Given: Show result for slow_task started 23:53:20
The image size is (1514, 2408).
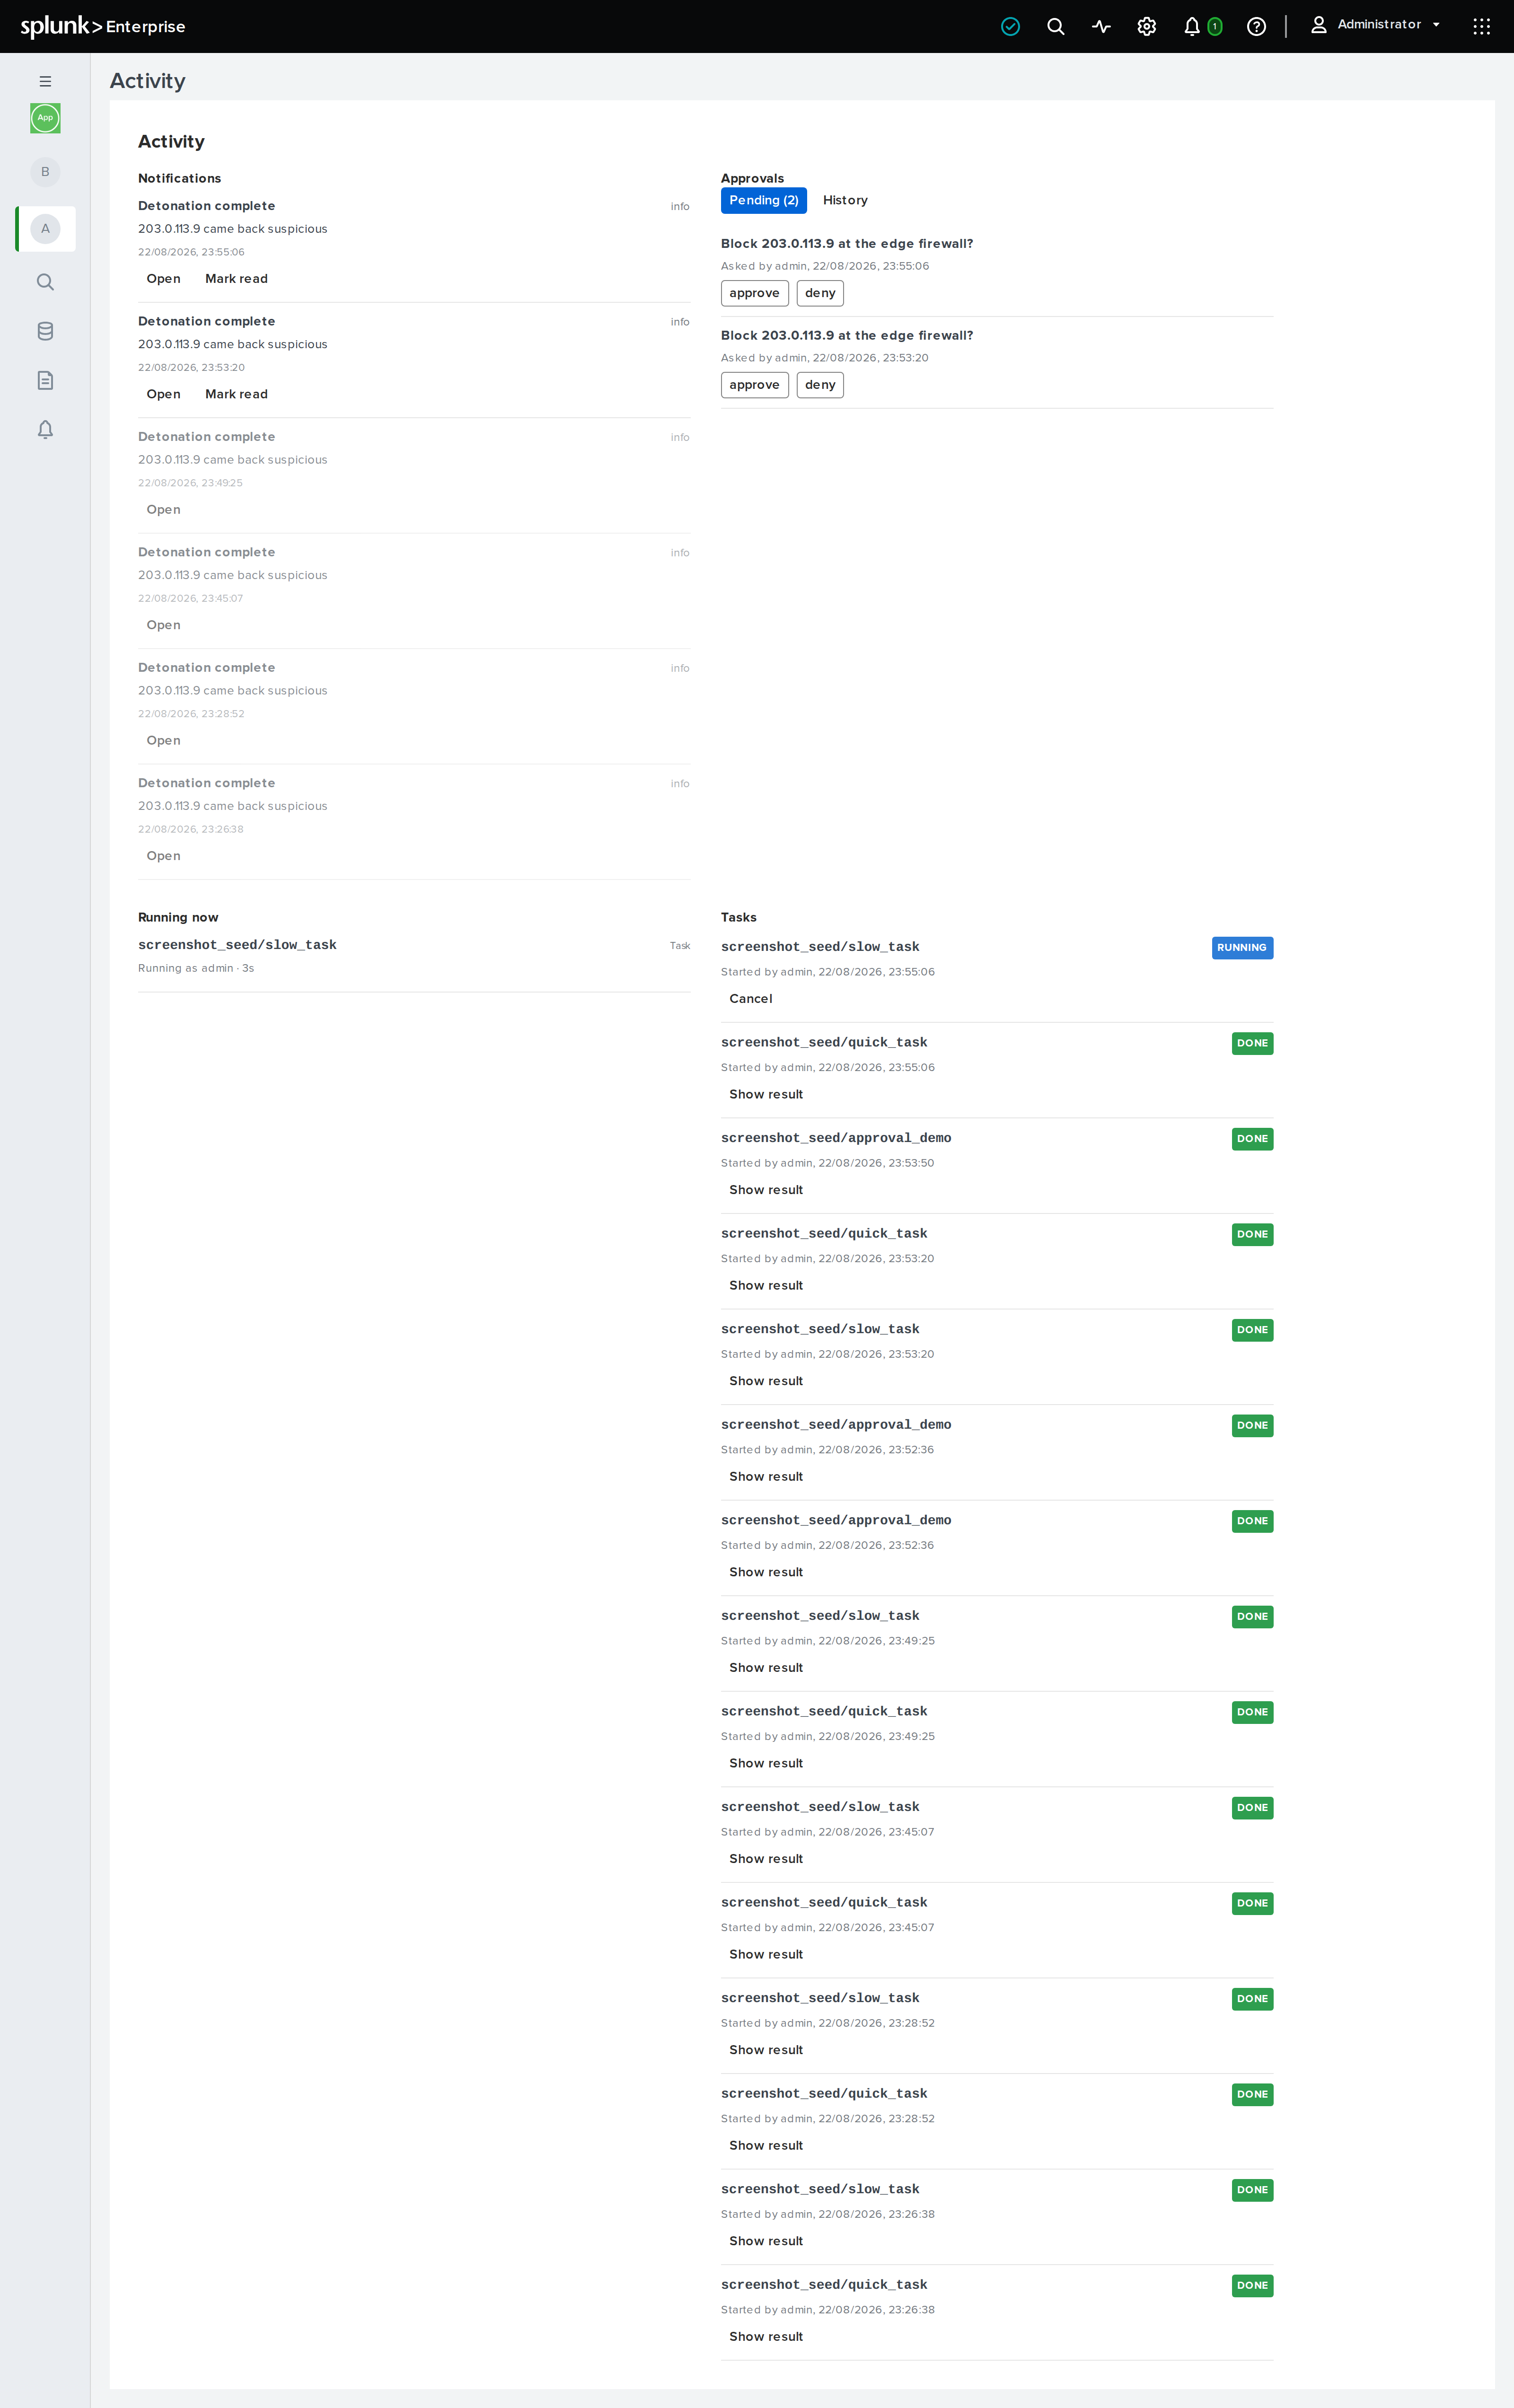Looking at the screenshot, I should pos(766,1381).
